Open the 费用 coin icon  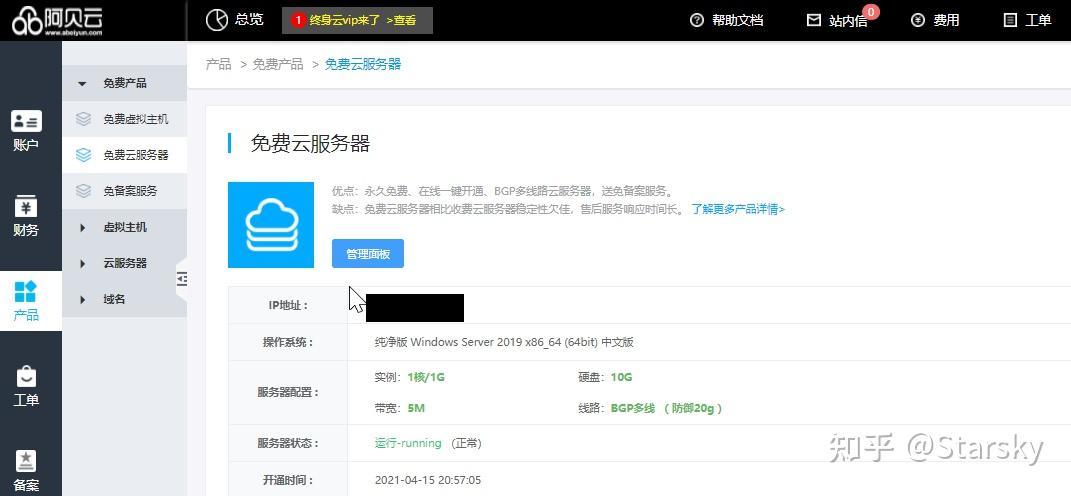click(918, 20)
